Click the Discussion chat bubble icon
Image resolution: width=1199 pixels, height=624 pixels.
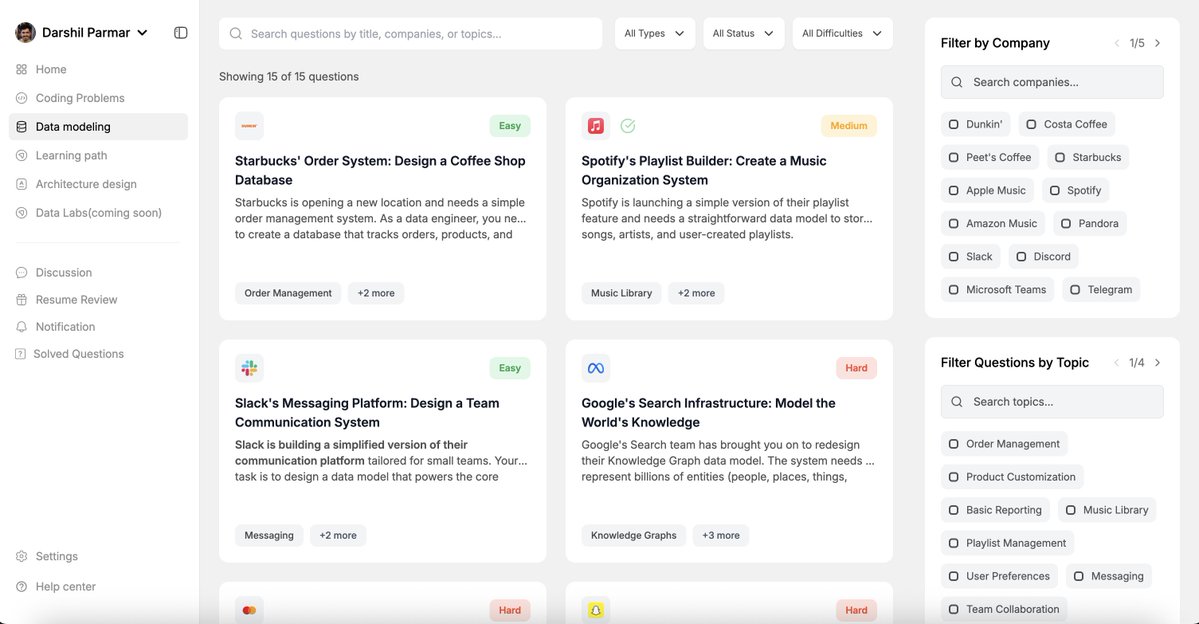(x=21, y=272)
